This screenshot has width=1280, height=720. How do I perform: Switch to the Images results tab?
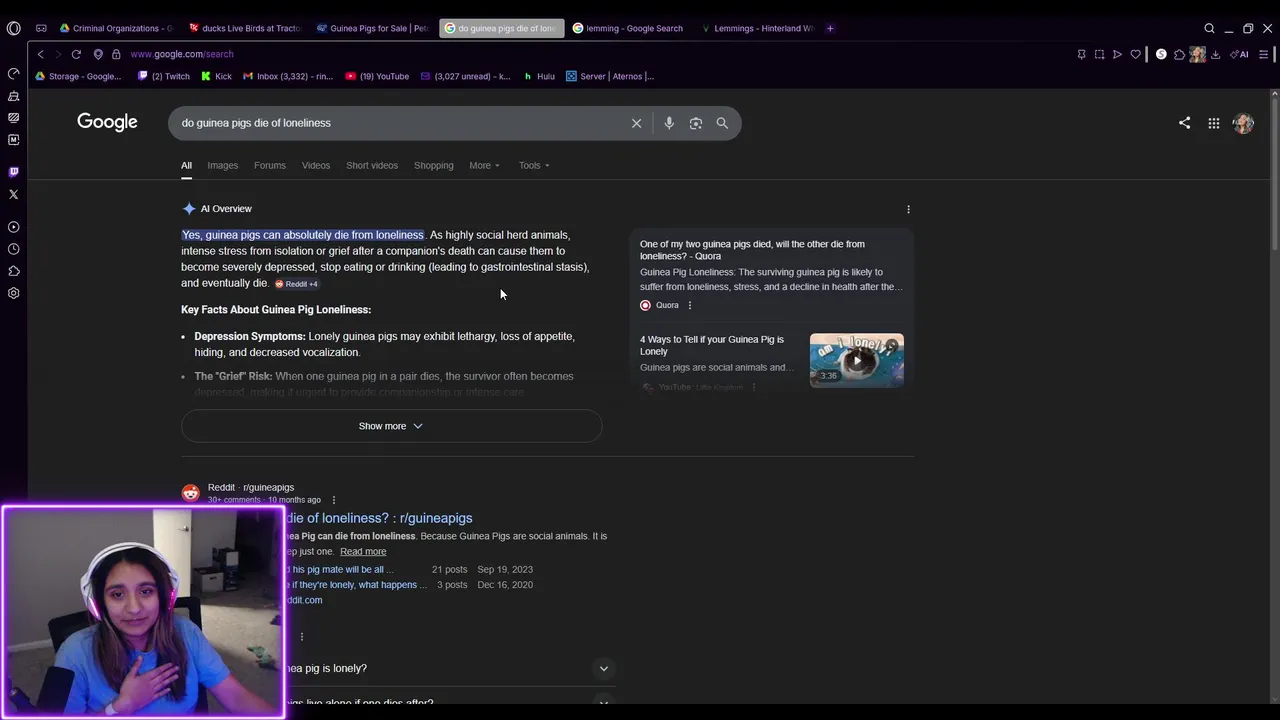point(223,165)
